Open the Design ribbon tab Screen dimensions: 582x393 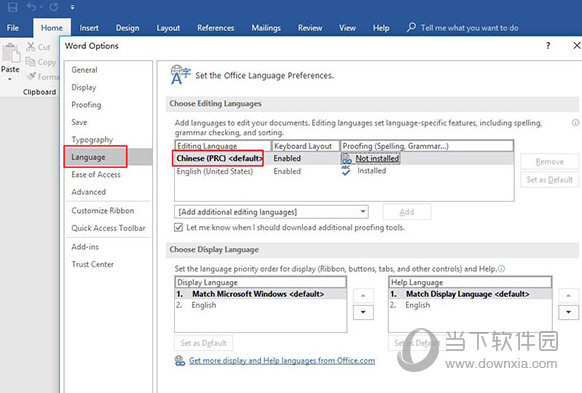(127, 28)
